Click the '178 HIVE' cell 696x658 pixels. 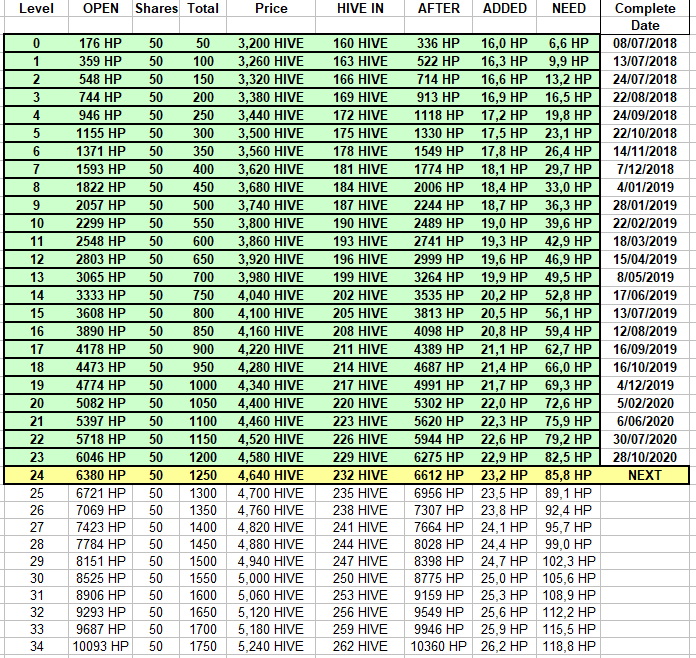pos(360,151)
